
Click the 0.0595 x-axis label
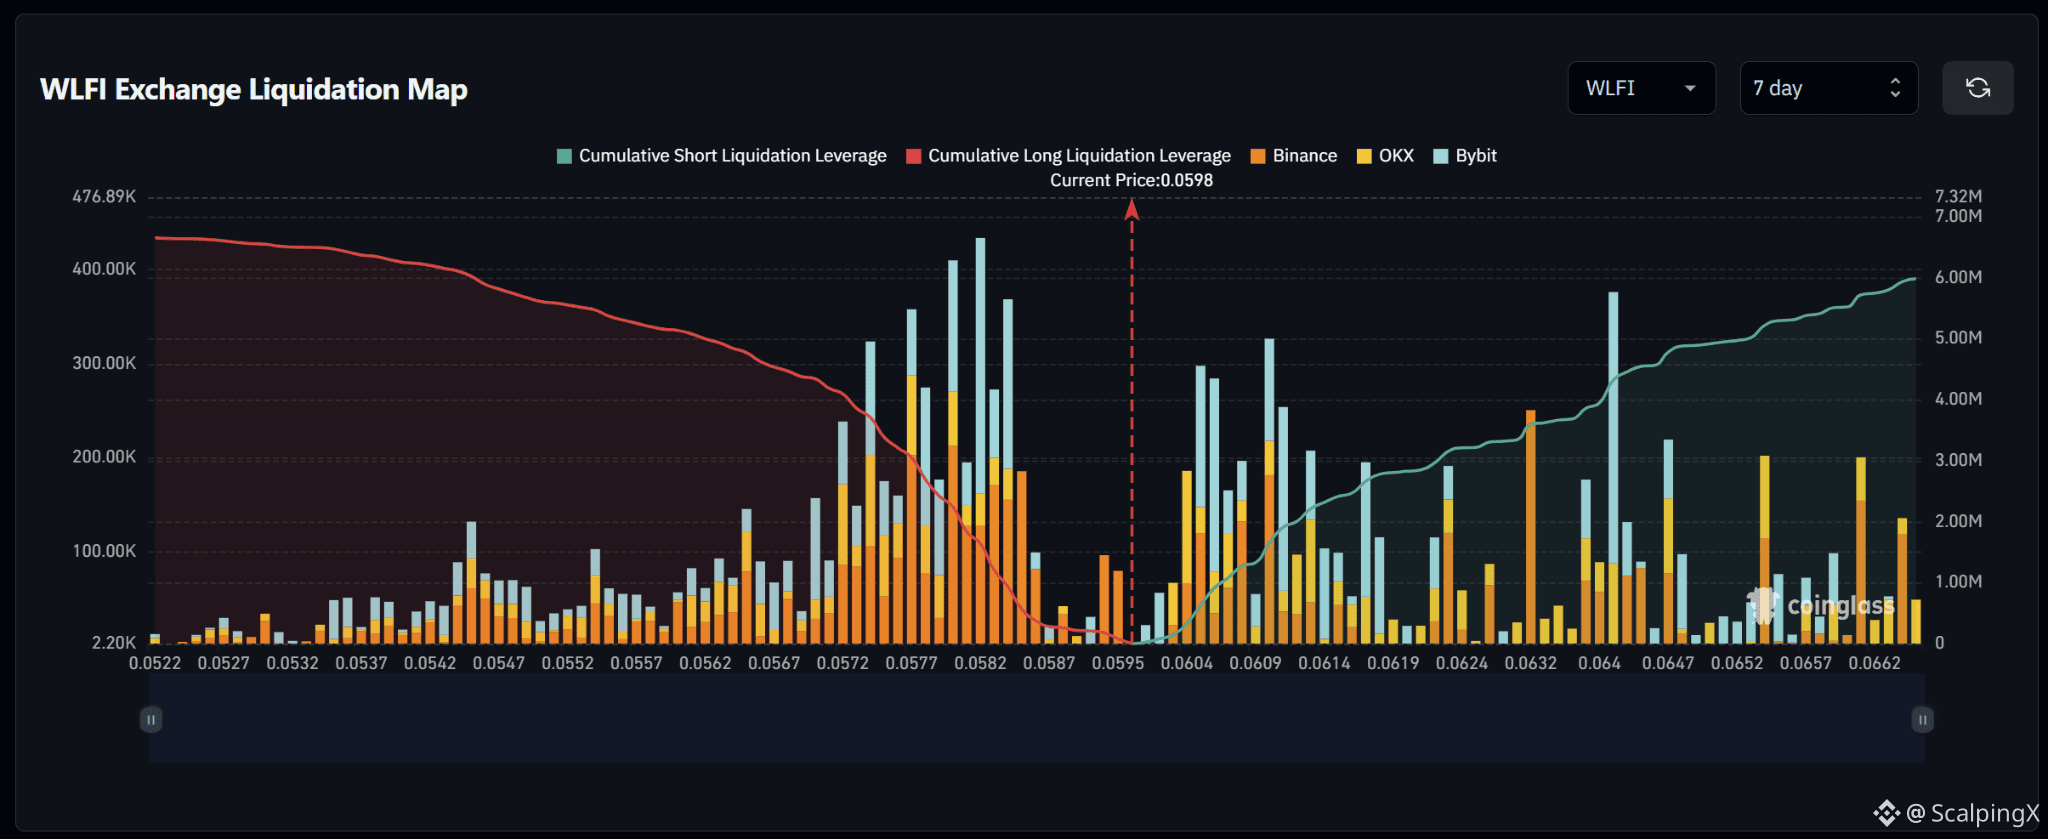point(1118,663)
